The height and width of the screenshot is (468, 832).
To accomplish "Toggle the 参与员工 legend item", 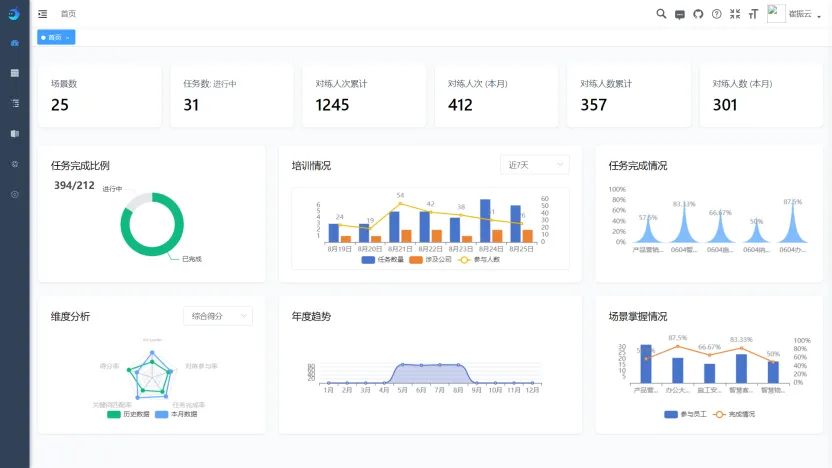I will [x=685, y=414].
